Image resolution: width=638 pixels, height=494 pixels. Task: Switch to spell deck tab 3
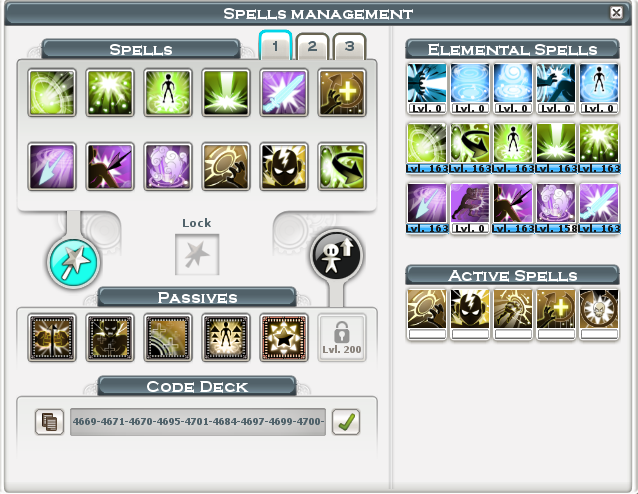[350, 46]
